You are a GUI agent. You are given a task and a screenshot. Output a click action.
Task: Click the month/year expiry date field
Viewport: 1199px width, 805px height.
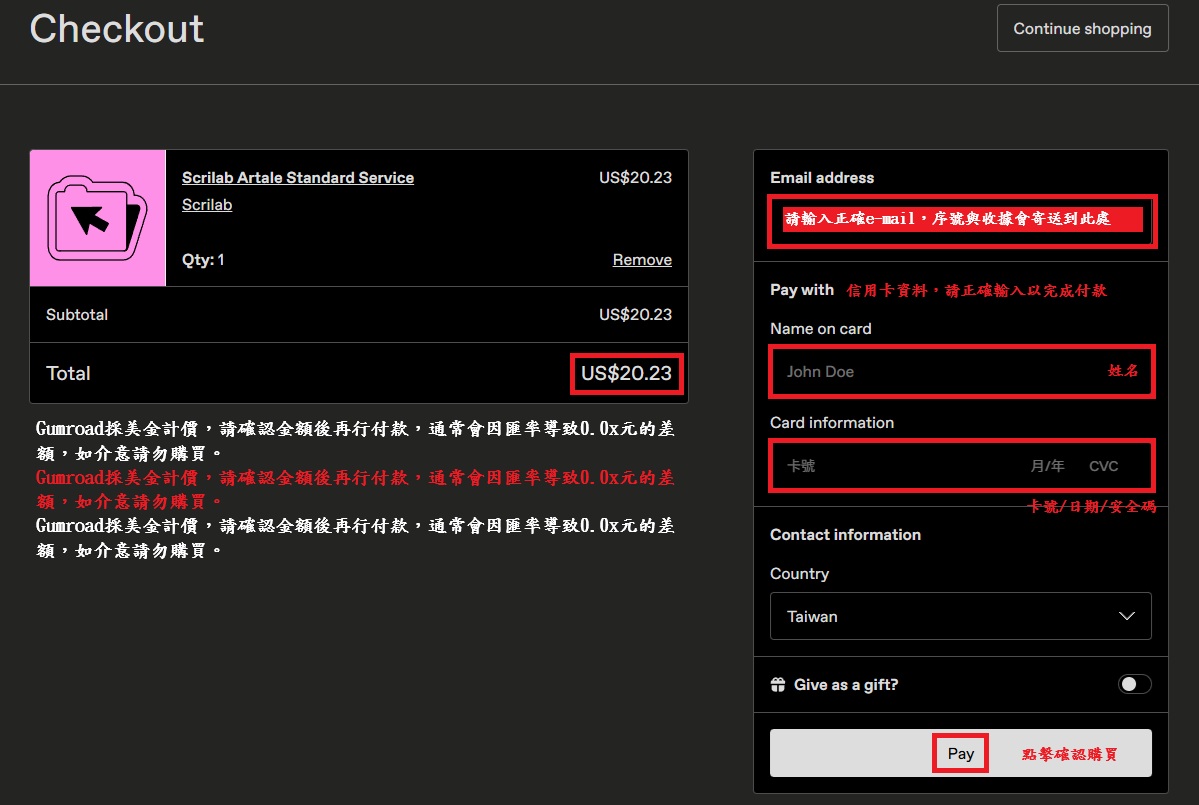(x=1047, y=466)
